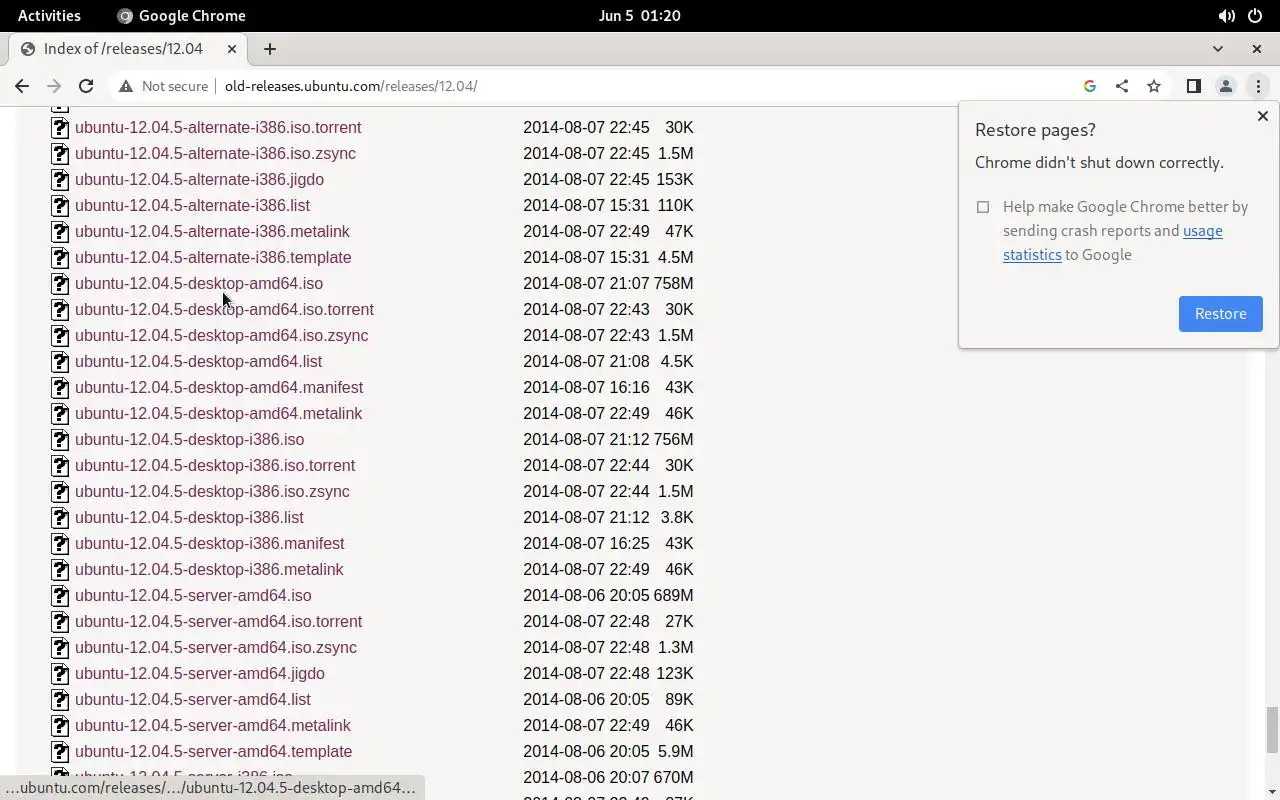Screen dimensions: 1280x800
Task: Close the Index of /releases/12.04 tab
Action: coord(232,48)
